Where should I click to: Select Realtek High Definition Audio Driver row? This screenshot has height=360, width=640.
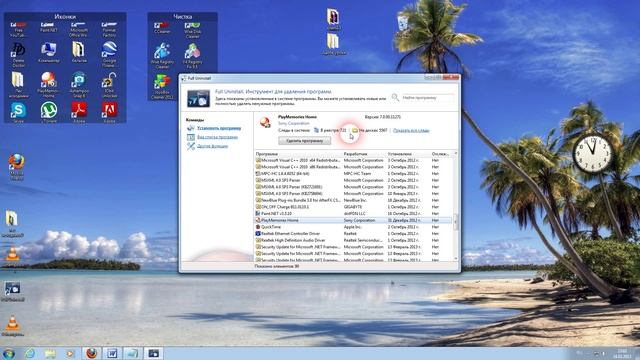click(x=353, y=240)
